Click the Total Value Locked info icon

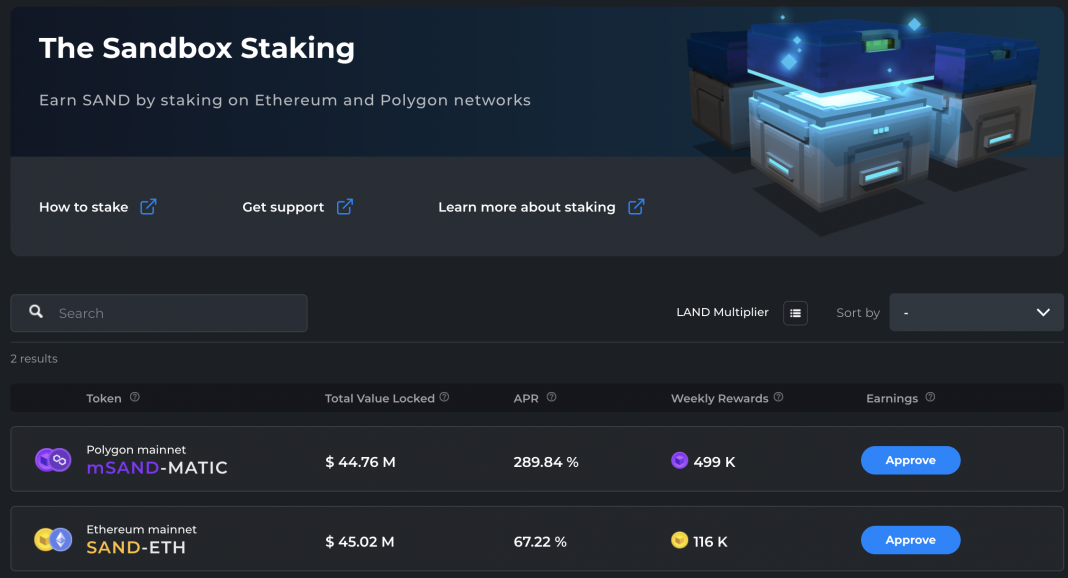pyautogui.click(x=445, y=397)
